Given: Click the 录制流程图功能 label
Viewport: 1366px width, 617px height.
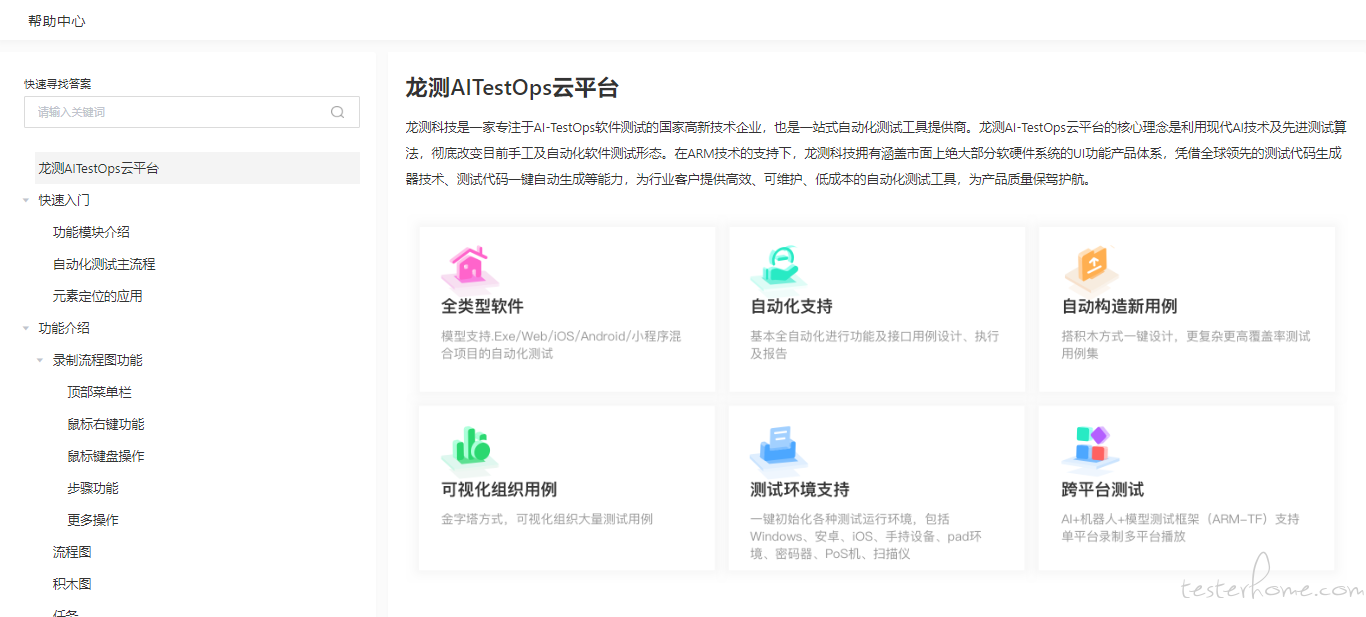Looking at the screenshot, I should pyautogui.click(x=98, y=360).
